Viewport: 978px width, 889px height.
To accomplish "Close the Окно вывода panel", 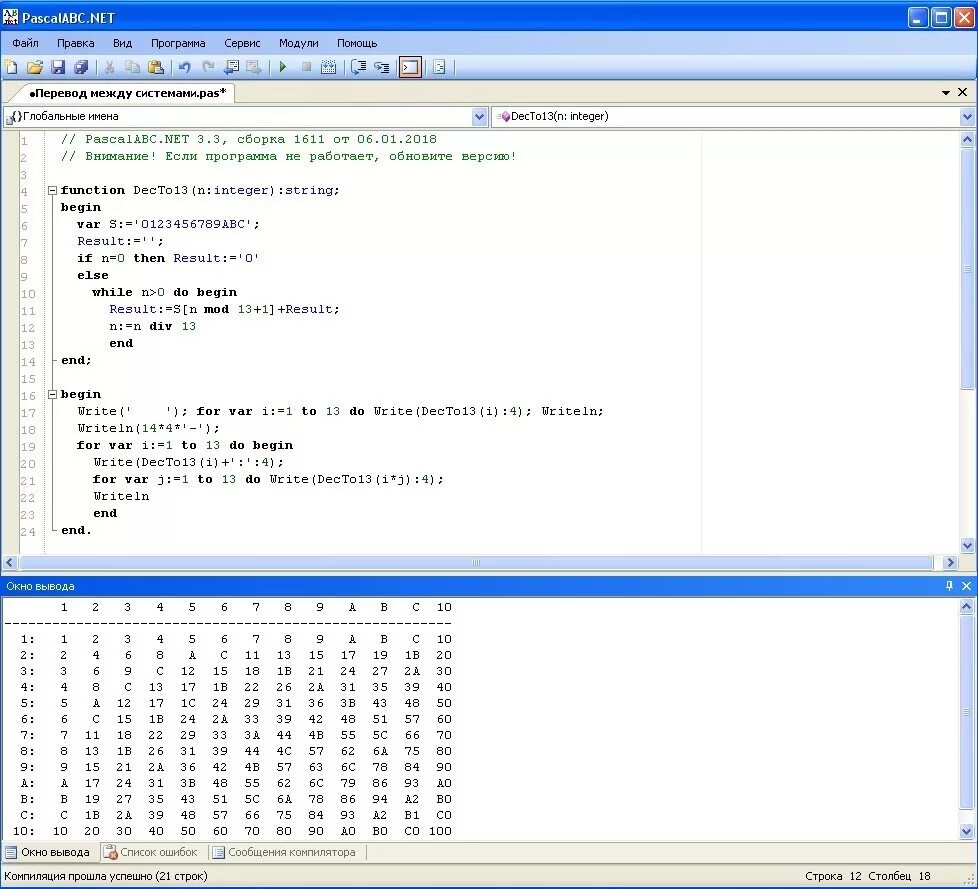I will click(966, 586).
